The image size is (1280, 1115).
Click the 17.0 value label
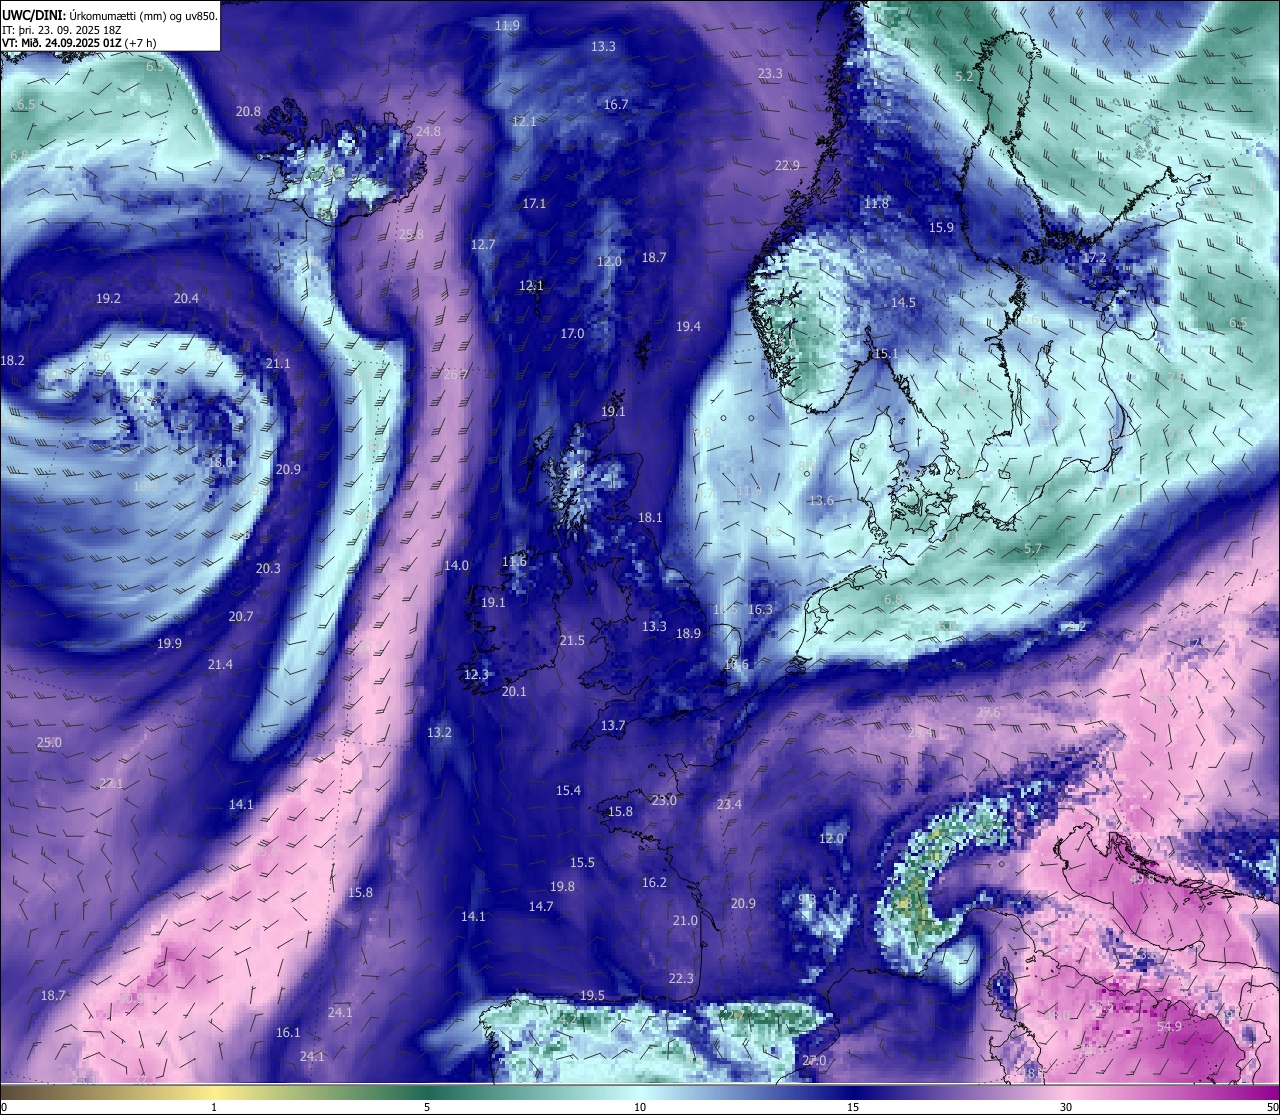(x=572, y=333)
